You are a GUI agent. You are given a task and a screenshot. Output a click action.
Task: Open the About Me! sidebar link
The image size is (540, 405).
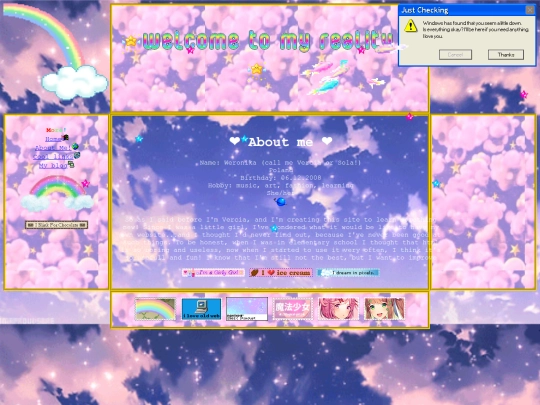point(53,148)
